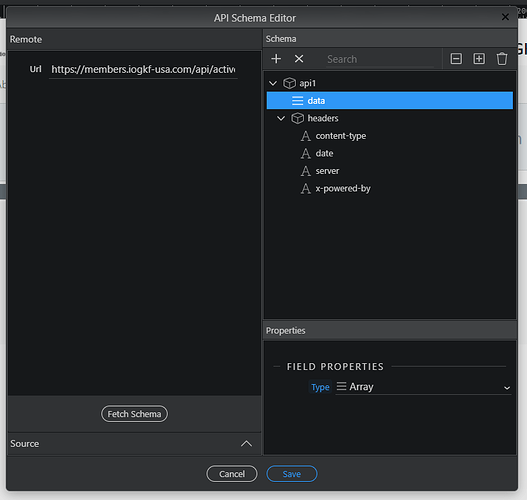Screen dimensions: 527x500
Task: Expand the Source panel chevron
Action: (x=246, y=444)
